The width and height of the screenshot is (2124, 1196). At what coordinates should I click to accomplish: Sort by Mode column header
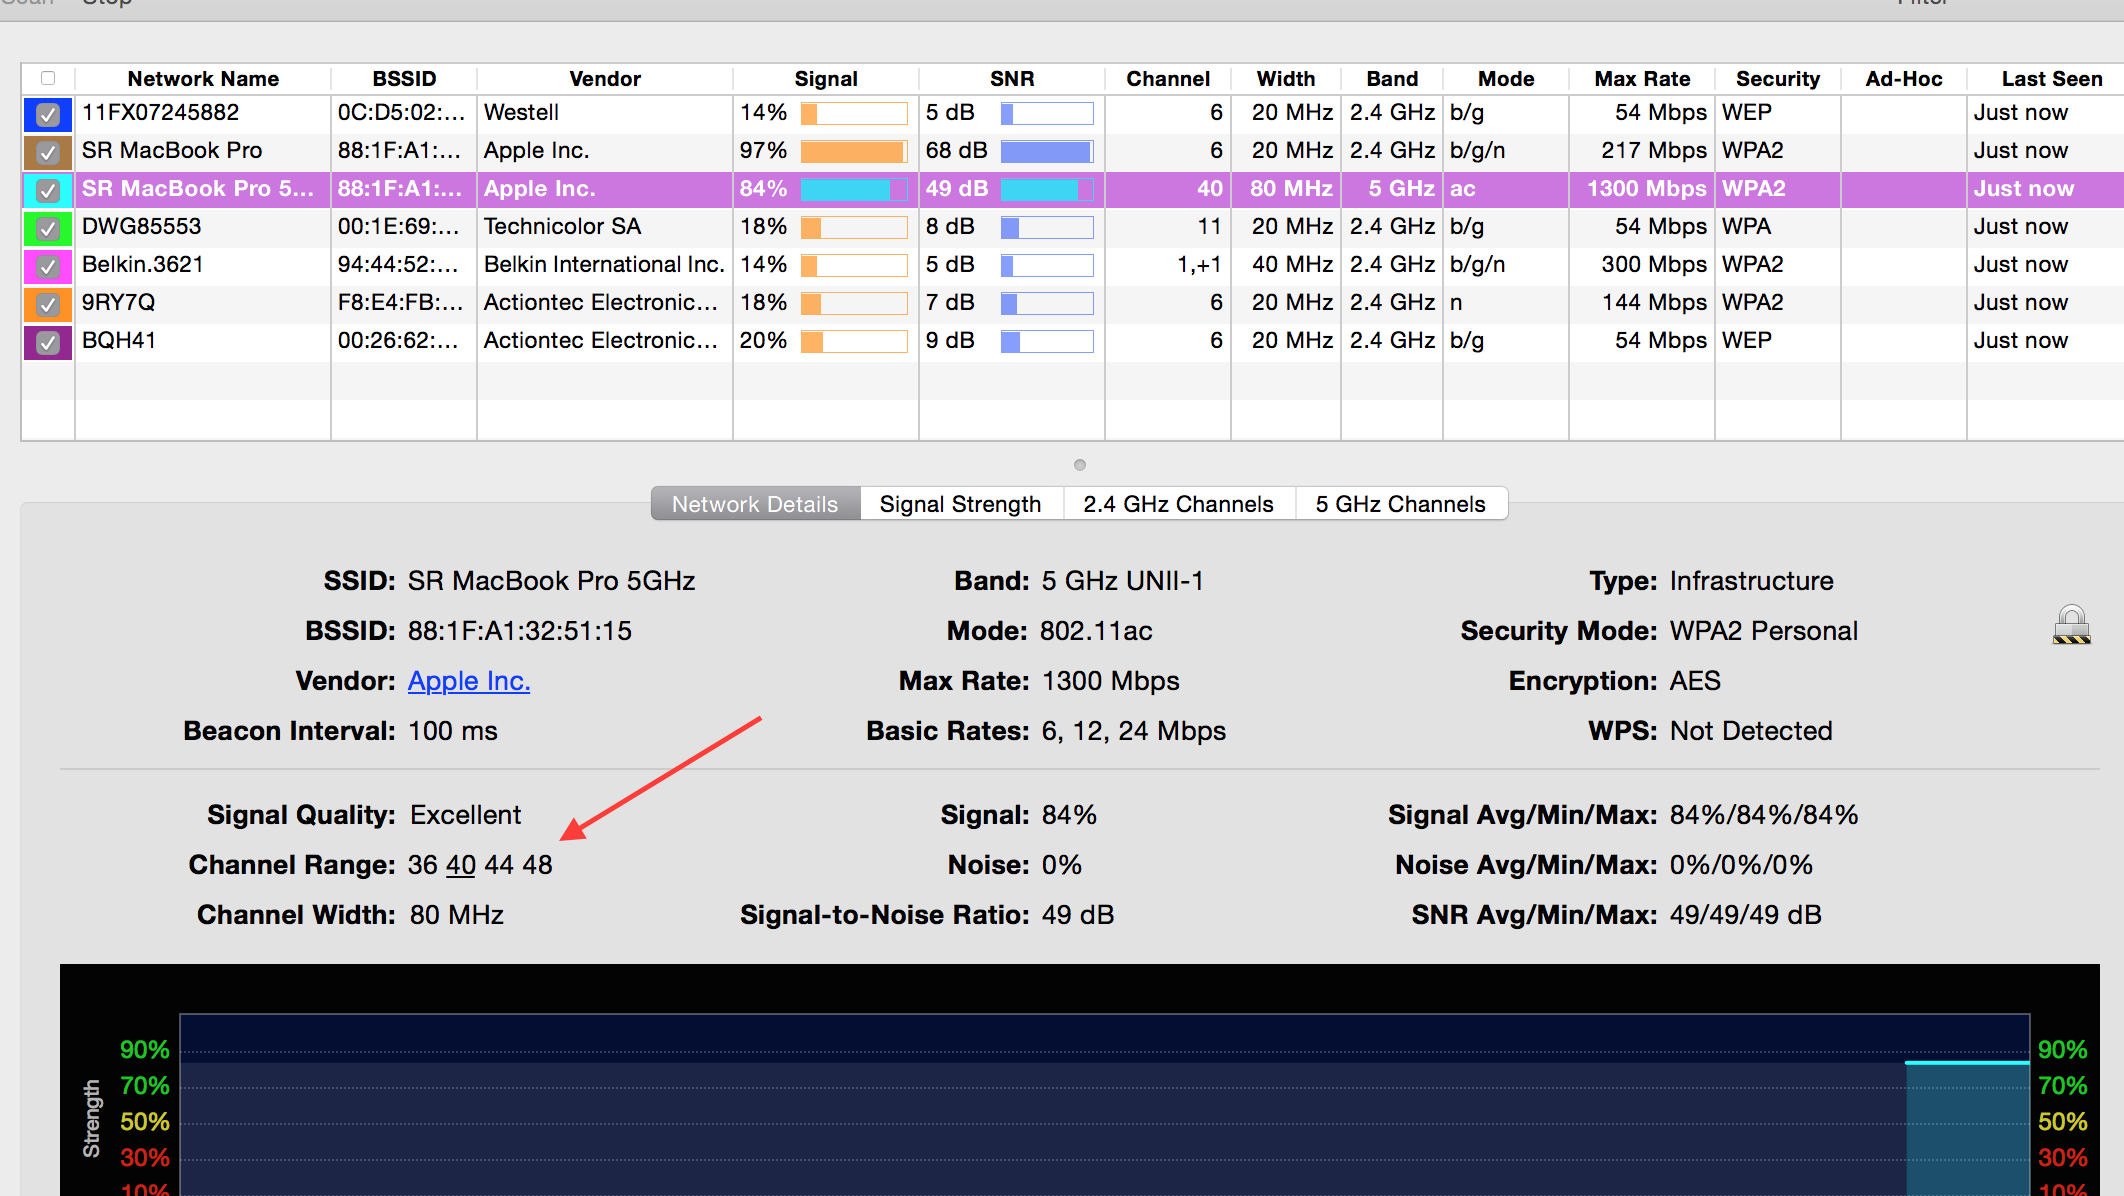pos(1506,79)
